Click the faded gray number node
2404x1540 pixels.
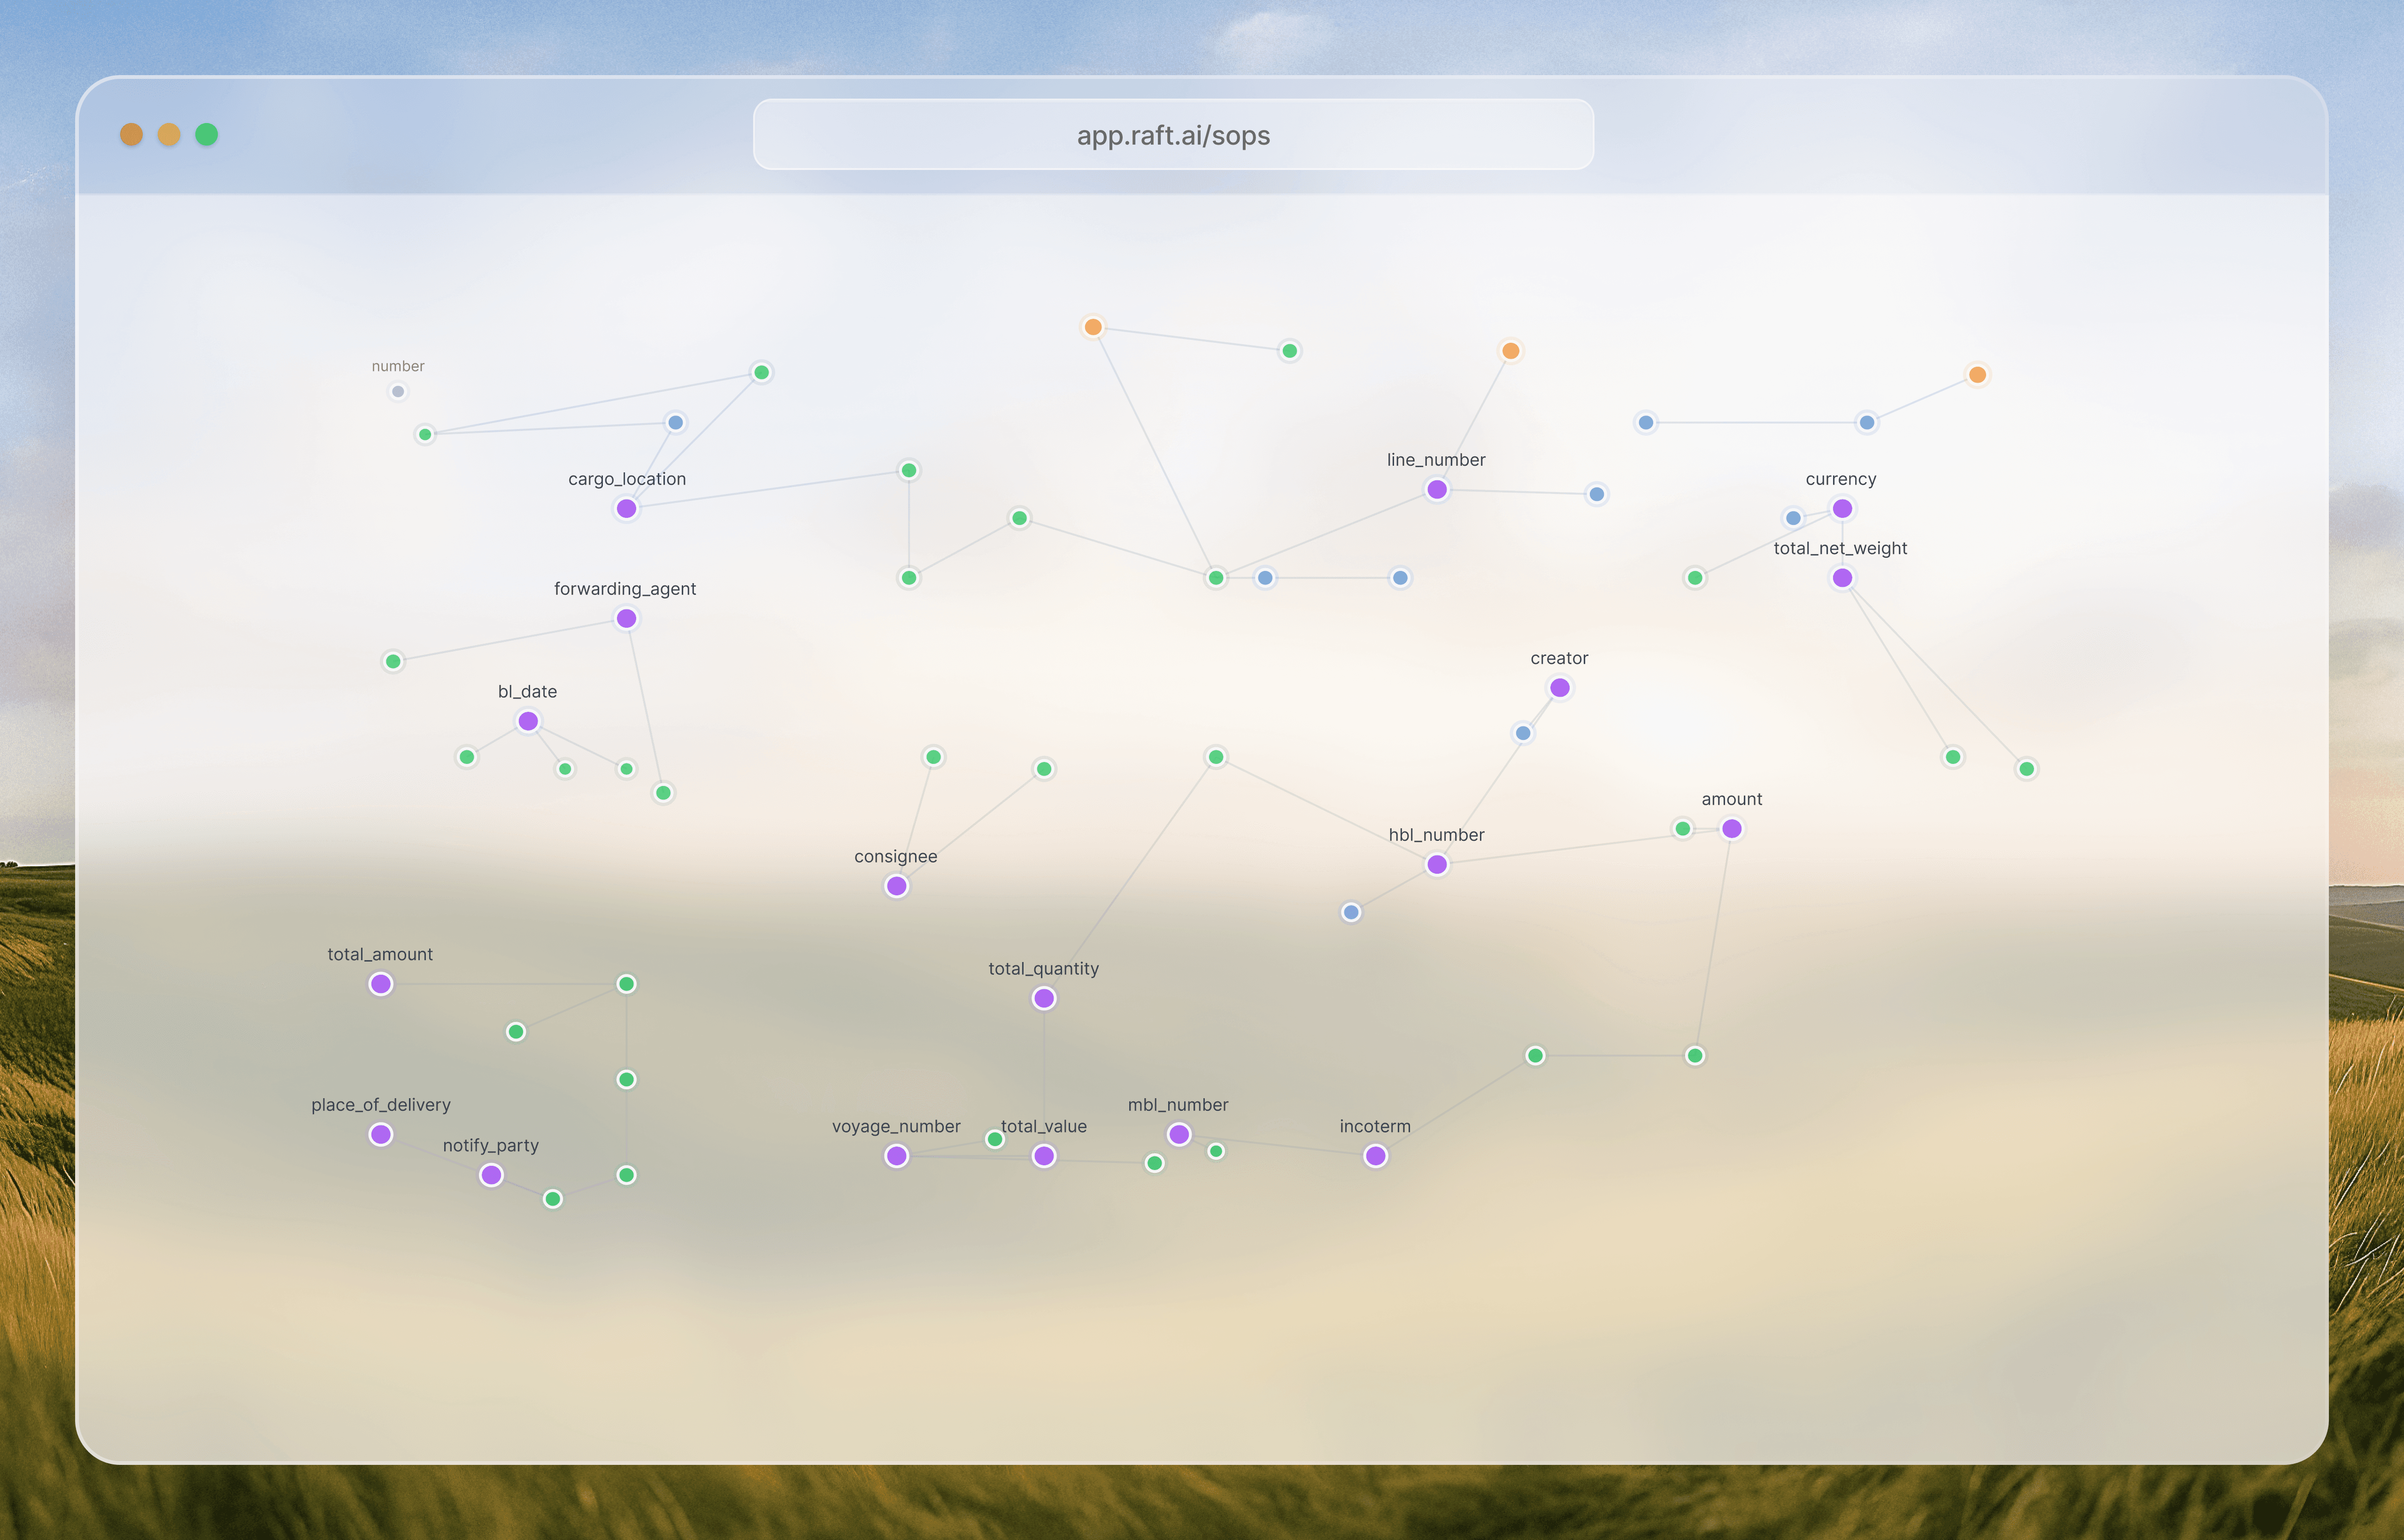398,392
